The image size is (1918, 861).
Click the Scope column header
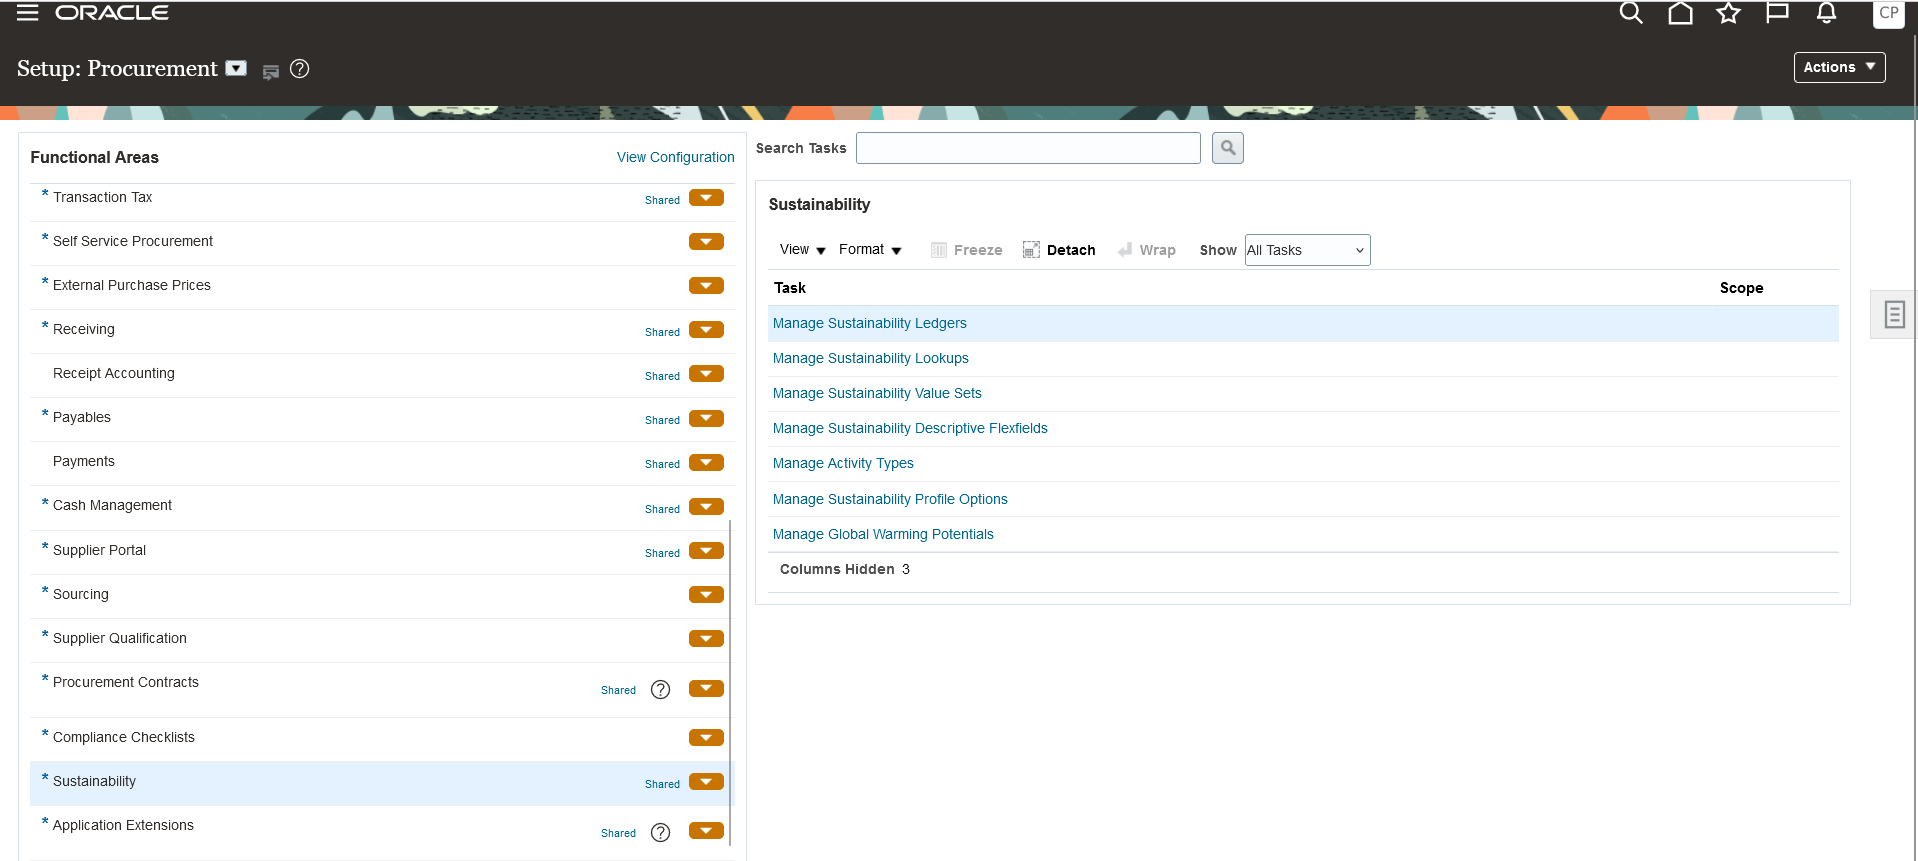click(x=1741, y=288)
